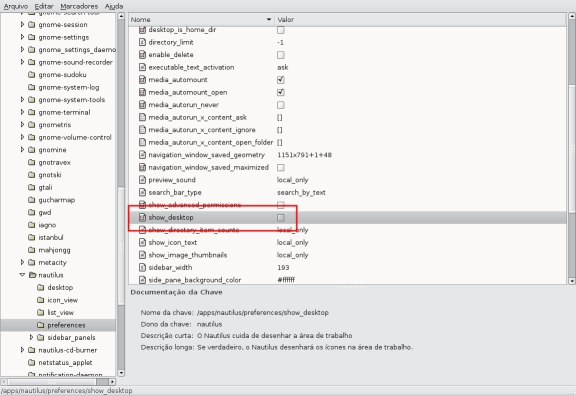
Task: Click the gnotravex folder icon
Action: (32, 162)
